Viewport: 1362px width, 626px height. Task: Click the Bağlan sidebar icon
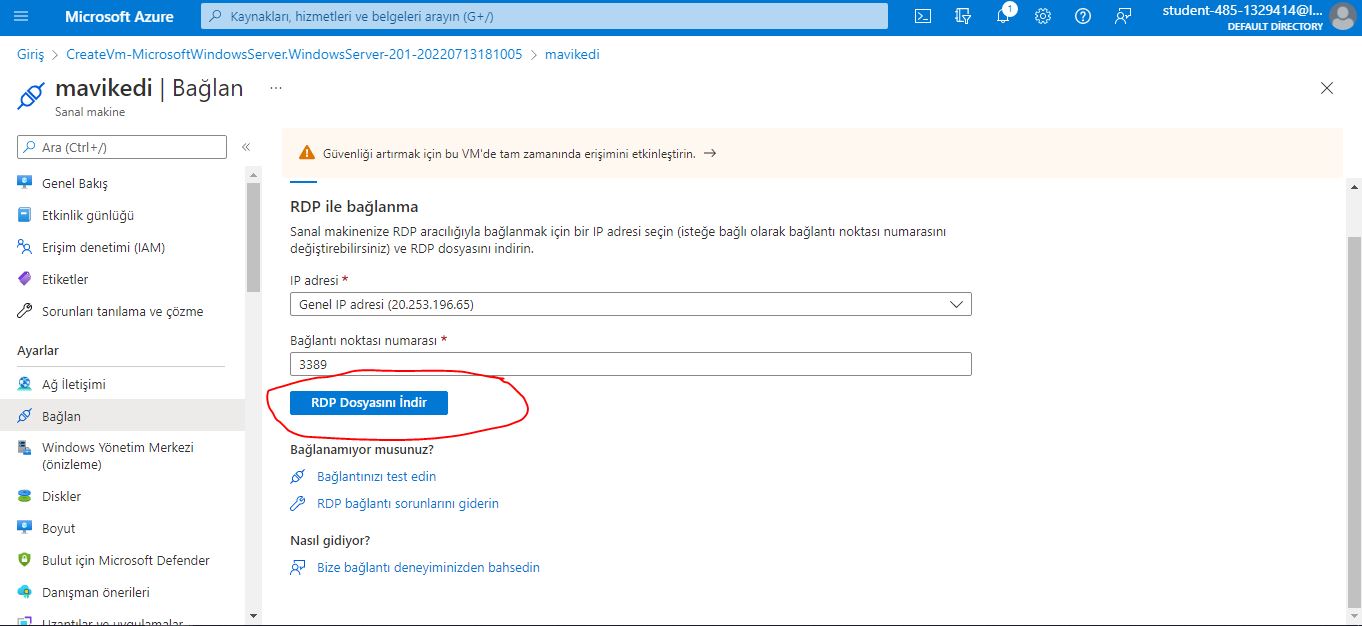pos(25,416)
